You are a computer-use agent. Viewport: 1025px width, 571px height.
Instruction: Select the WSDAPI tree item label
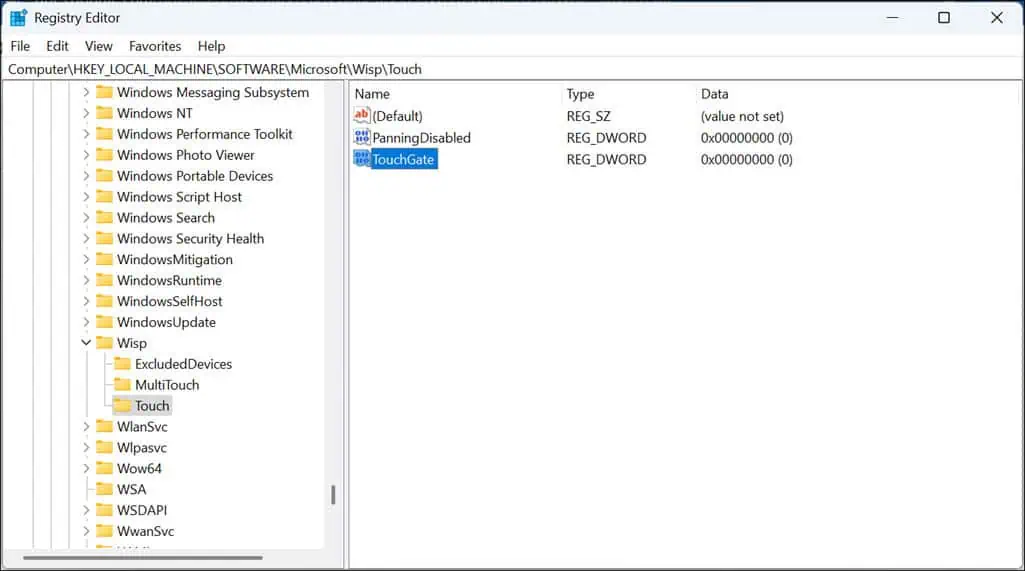click(x=142, y=510)
